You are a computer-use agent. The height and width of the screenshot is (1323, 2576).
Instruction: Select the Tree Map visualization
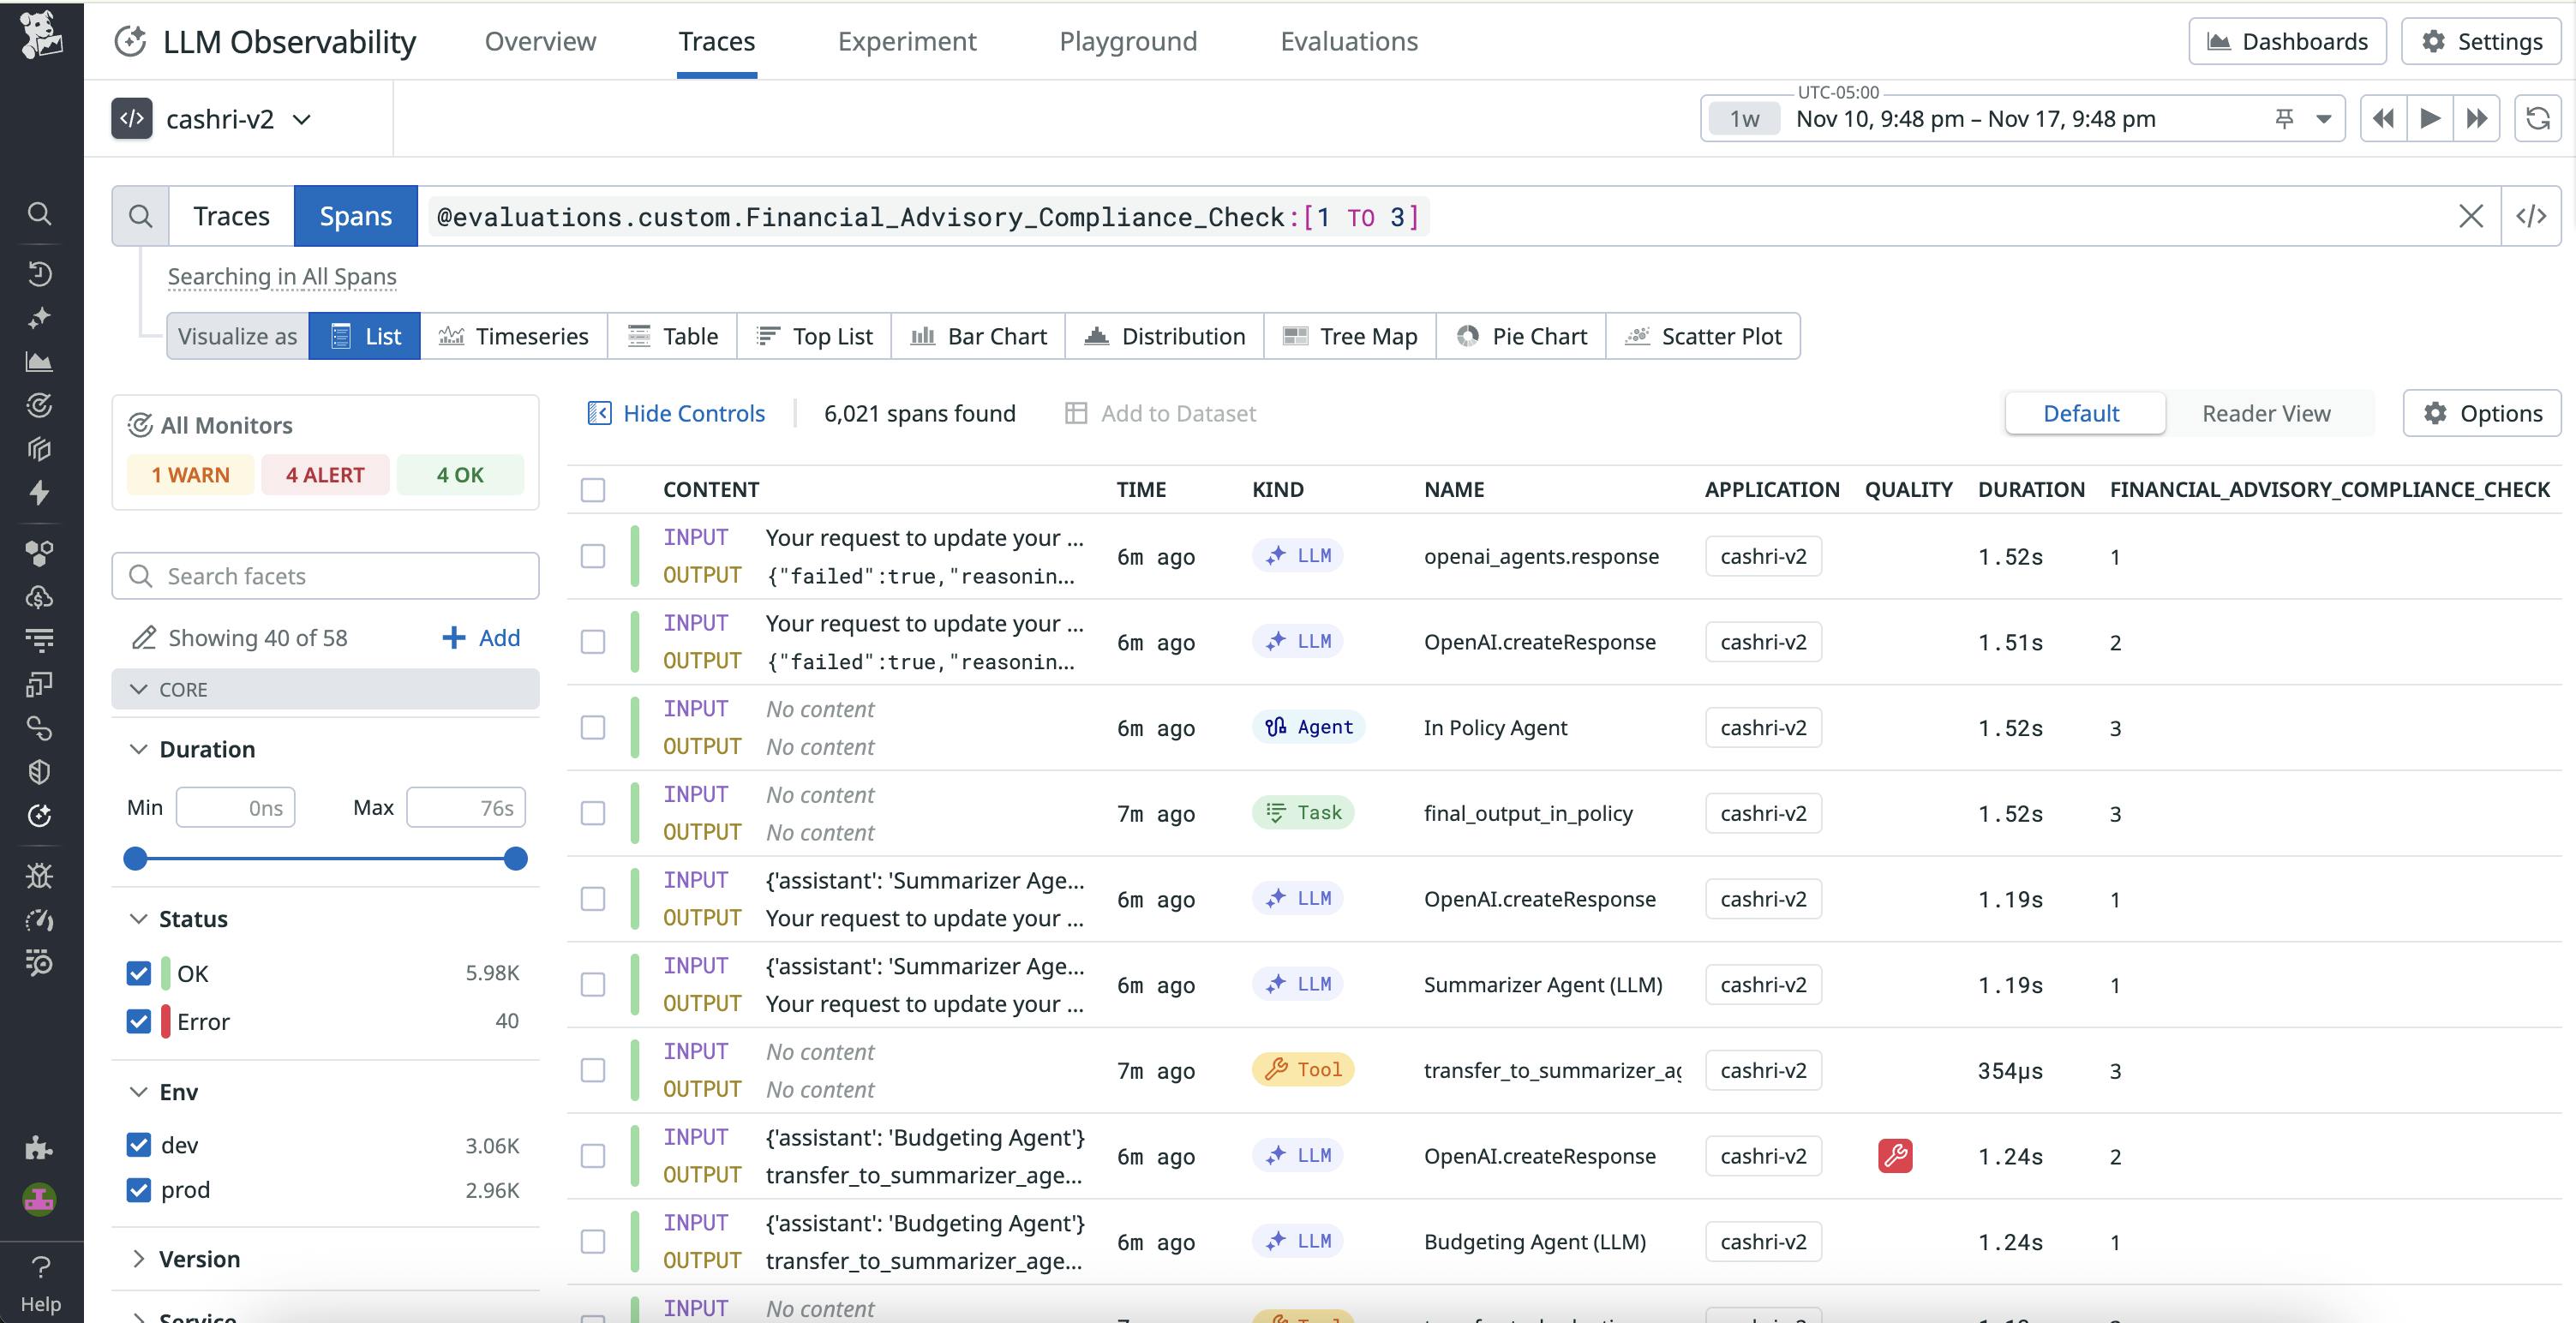coord(1349,336)
